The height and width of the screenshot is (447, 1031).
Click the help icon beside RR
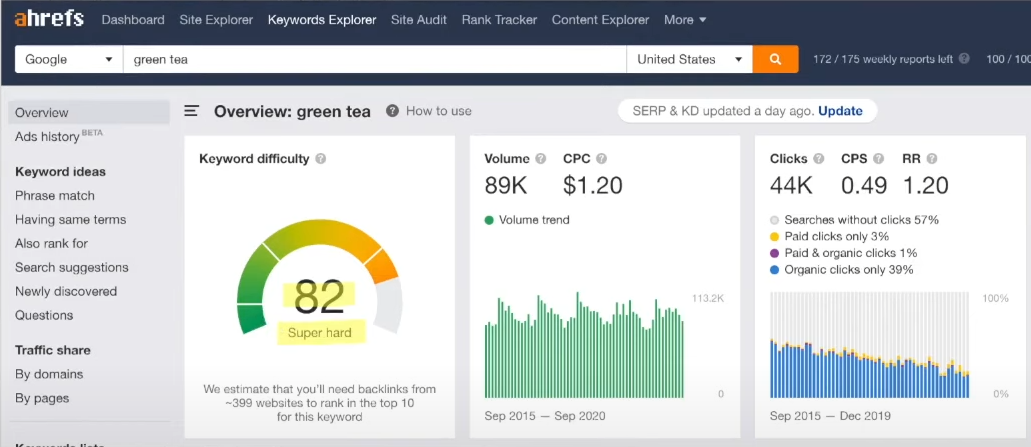click(x=932, y=159)
